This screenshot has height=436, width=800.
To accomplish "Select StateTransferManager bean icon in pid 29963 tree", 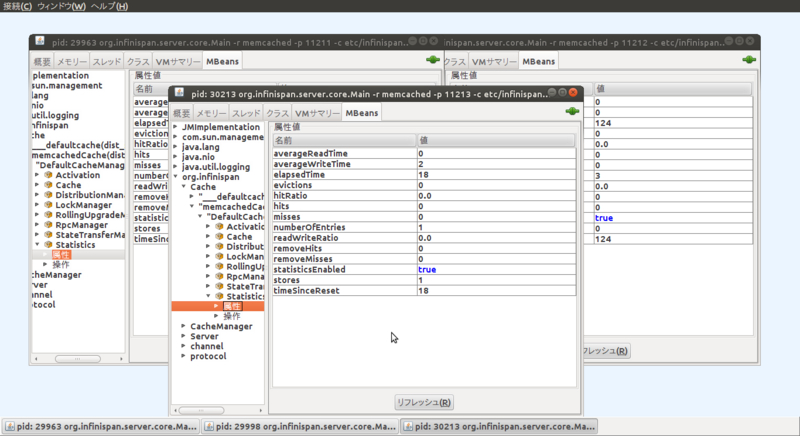I will click(x=48, y=235).
